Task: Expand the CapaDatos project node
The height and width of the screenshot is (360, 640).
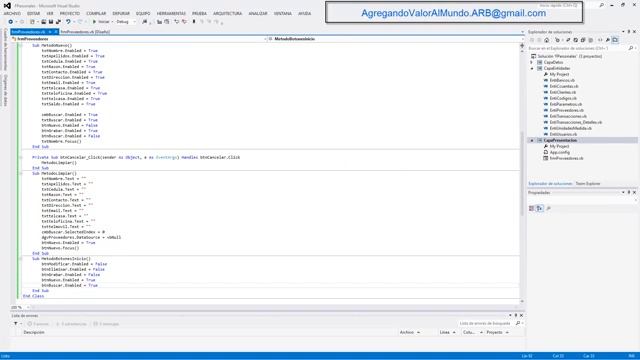Action: coord(532,62)
